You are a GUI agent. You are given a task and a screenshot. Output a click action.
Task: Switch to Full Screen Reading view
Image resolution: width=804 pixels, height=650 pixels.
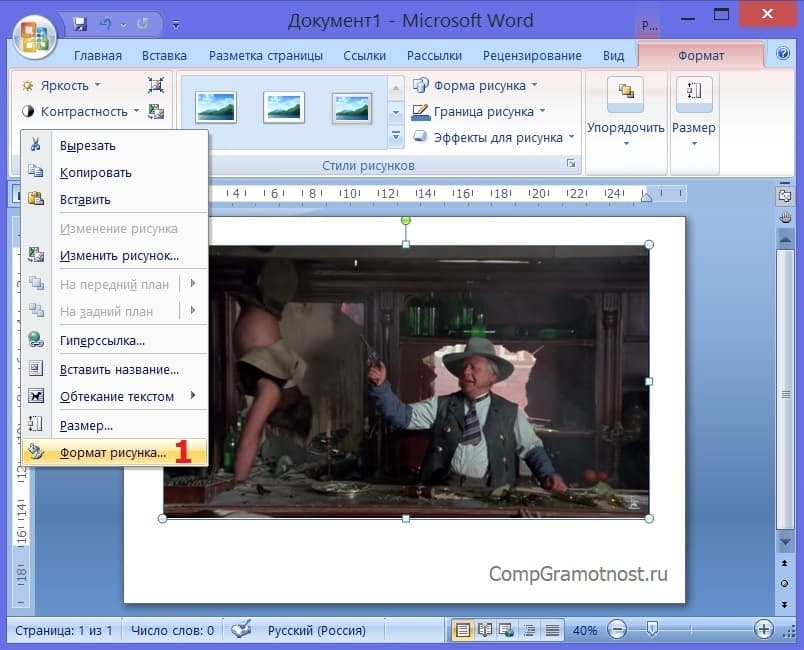click(x=485, y=629)
